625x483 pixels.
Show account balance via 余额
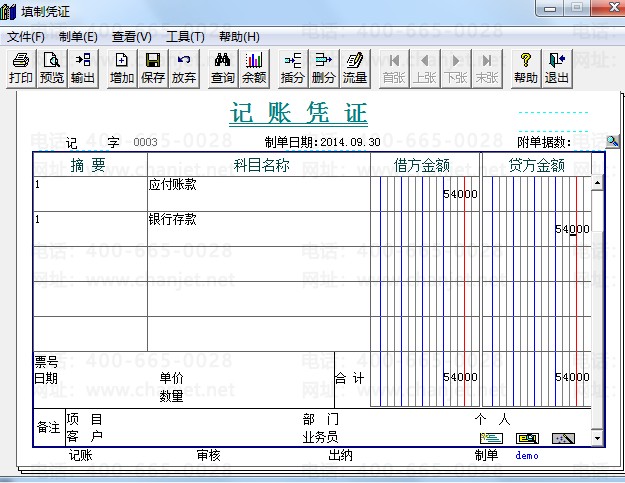(254, 67)
